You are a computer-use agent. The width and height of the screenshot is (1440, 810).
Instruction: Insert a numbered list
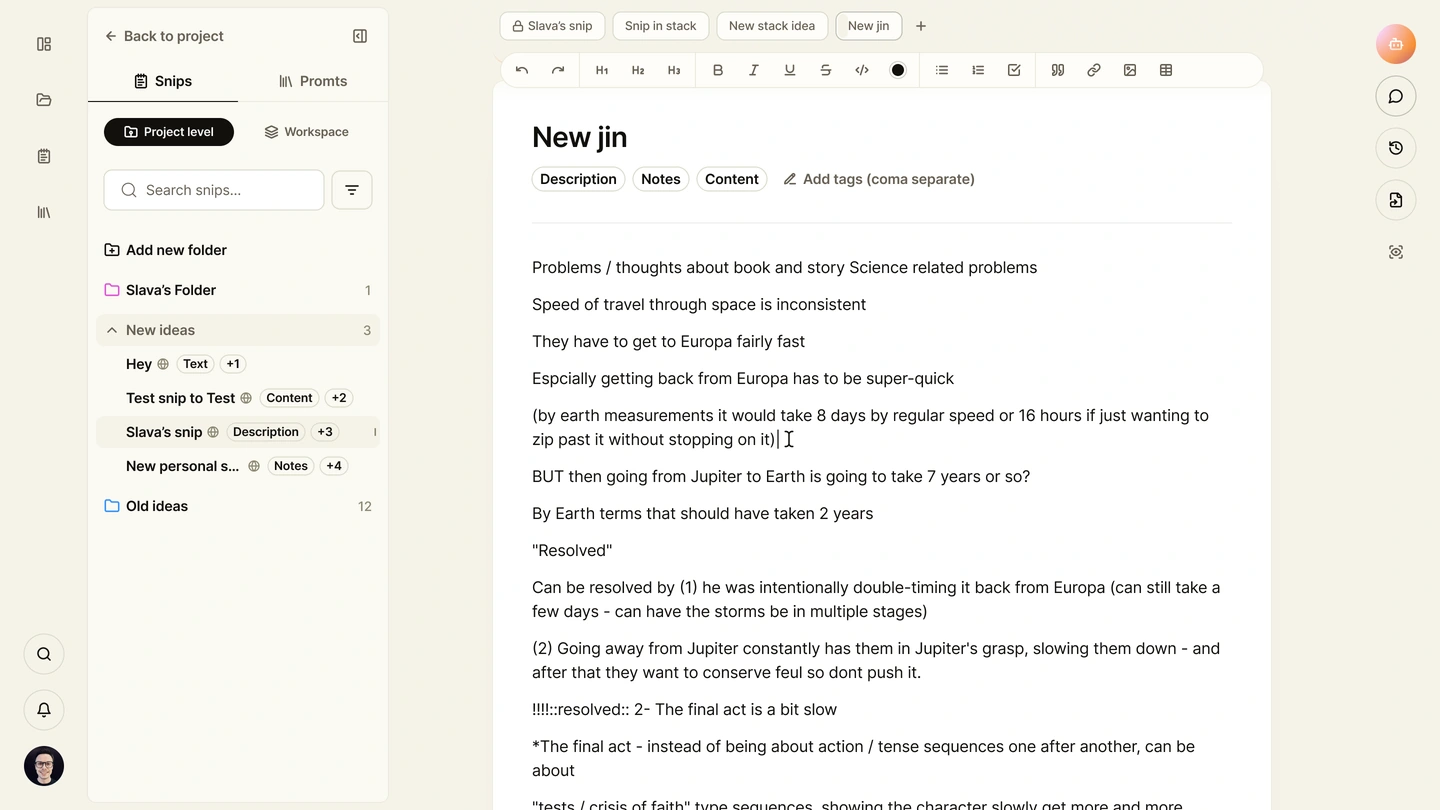pos(978,70)
